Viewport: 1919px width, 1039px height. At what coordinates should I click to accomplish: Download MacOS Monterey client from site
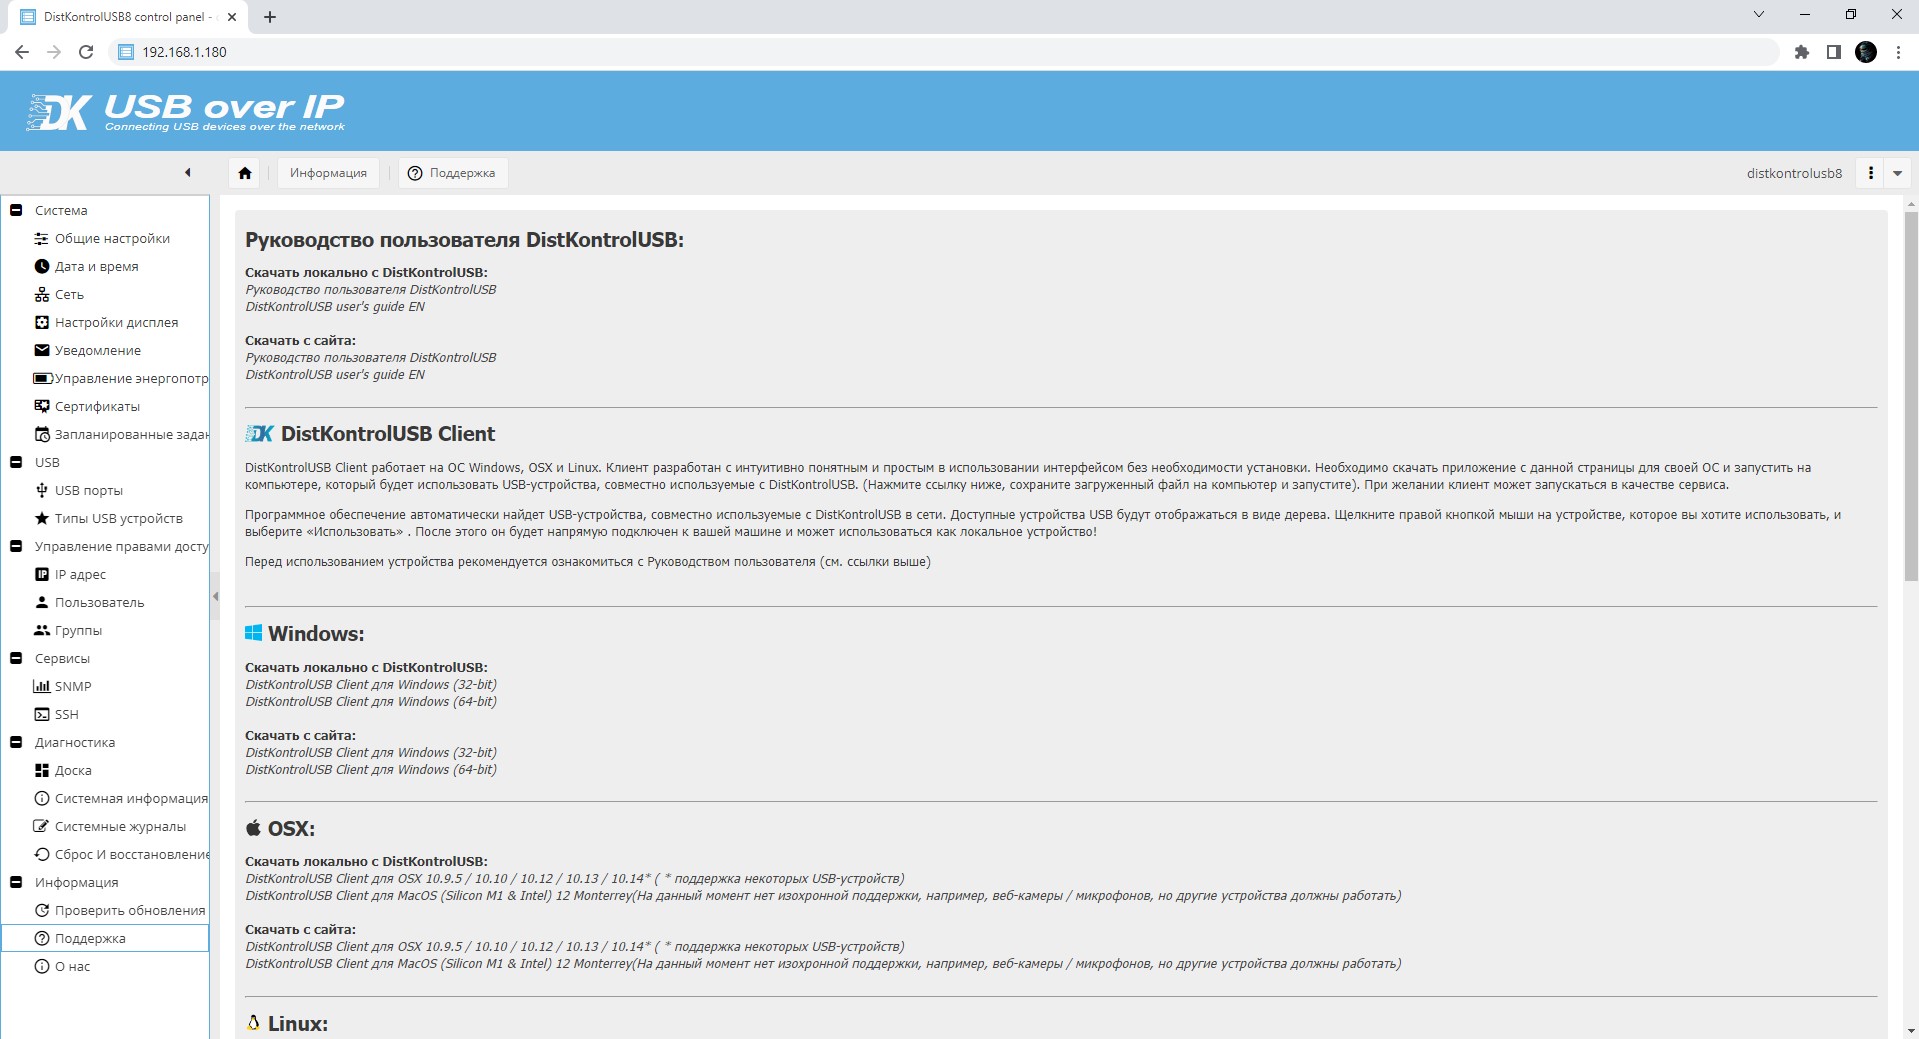pos(823,963)
